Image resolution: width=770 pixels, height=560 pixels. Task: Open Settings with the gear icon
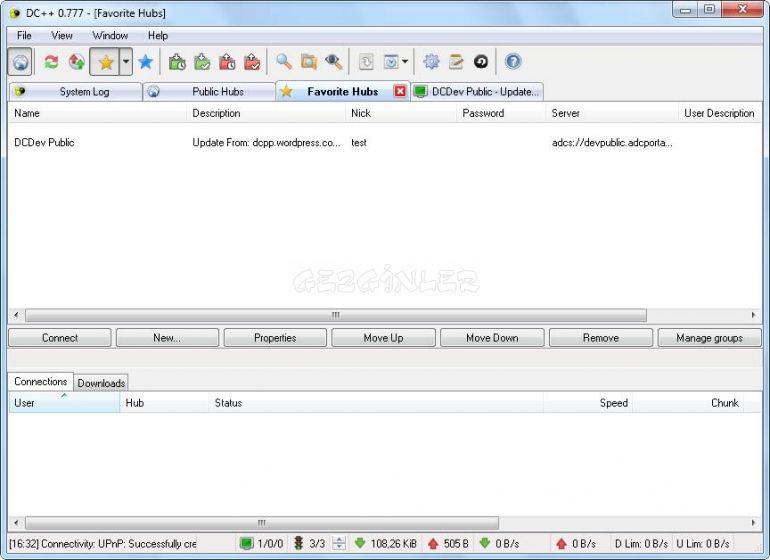[431, 62]
